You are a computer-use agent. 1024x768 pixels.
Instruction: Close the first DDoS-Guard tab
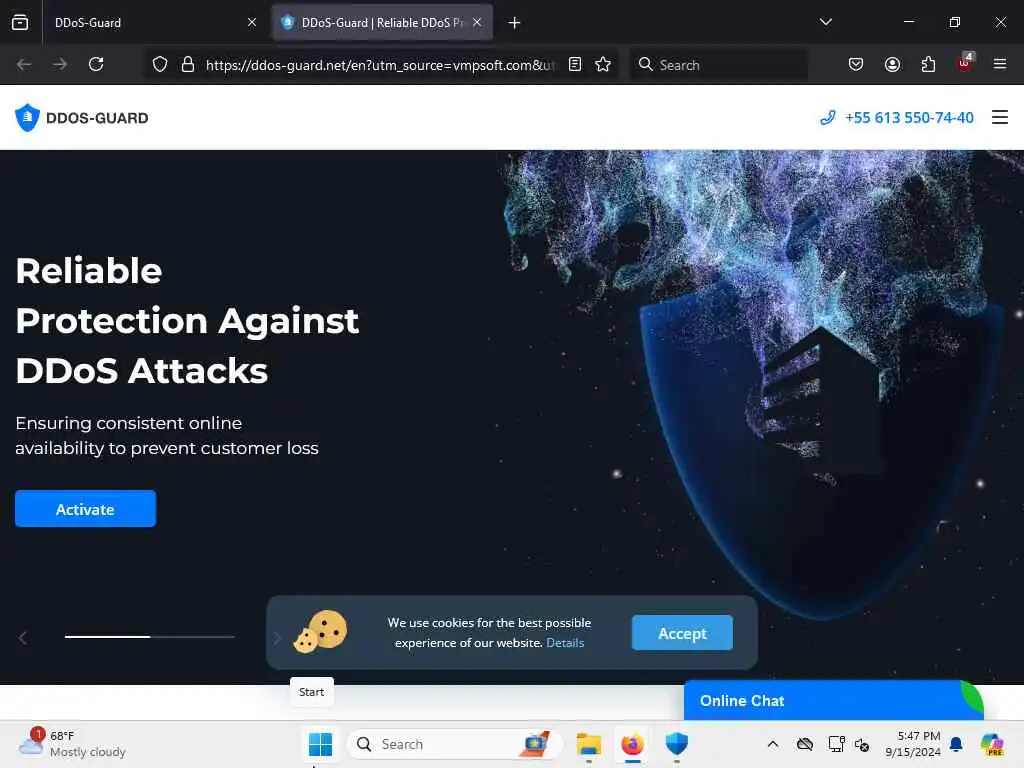tap(251, 22)
